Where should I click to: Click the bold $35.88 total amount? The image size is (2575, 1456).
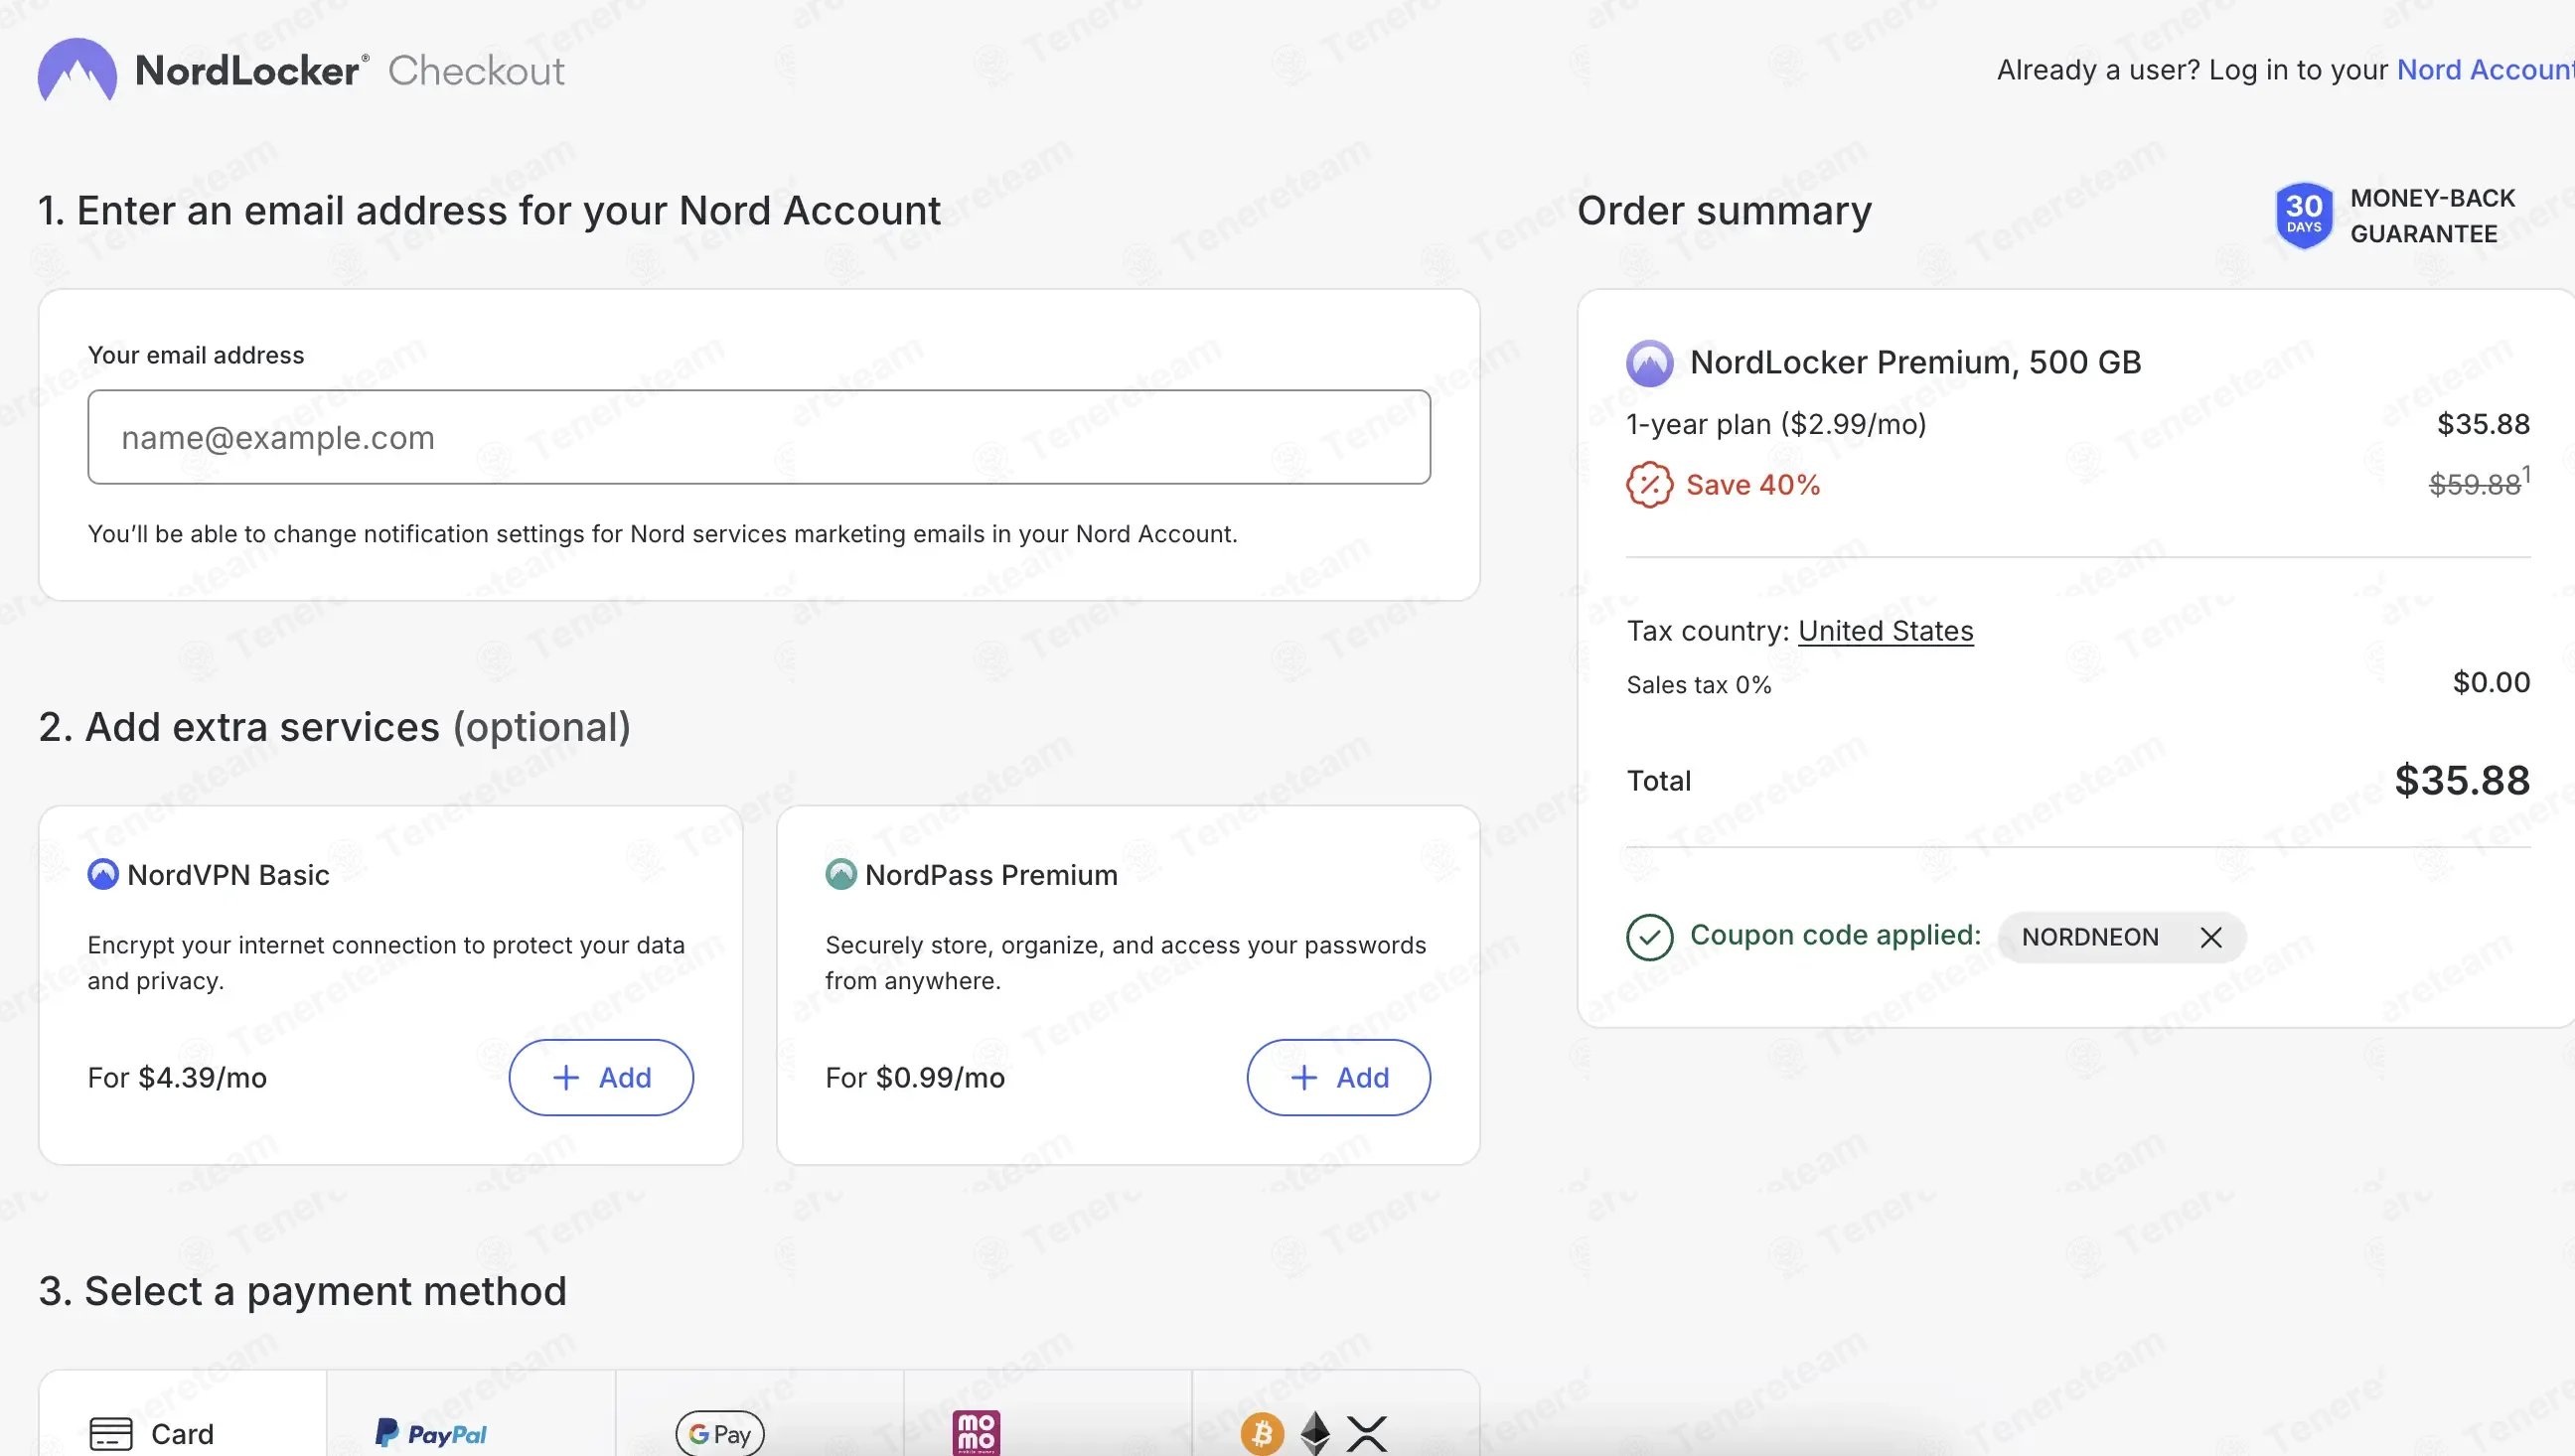pos(2462,781)
